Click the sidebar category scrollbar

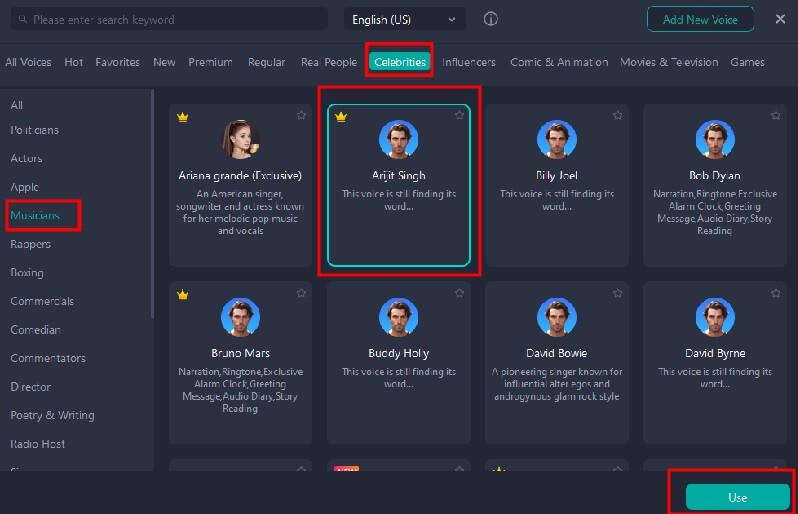tap(152, 204)
